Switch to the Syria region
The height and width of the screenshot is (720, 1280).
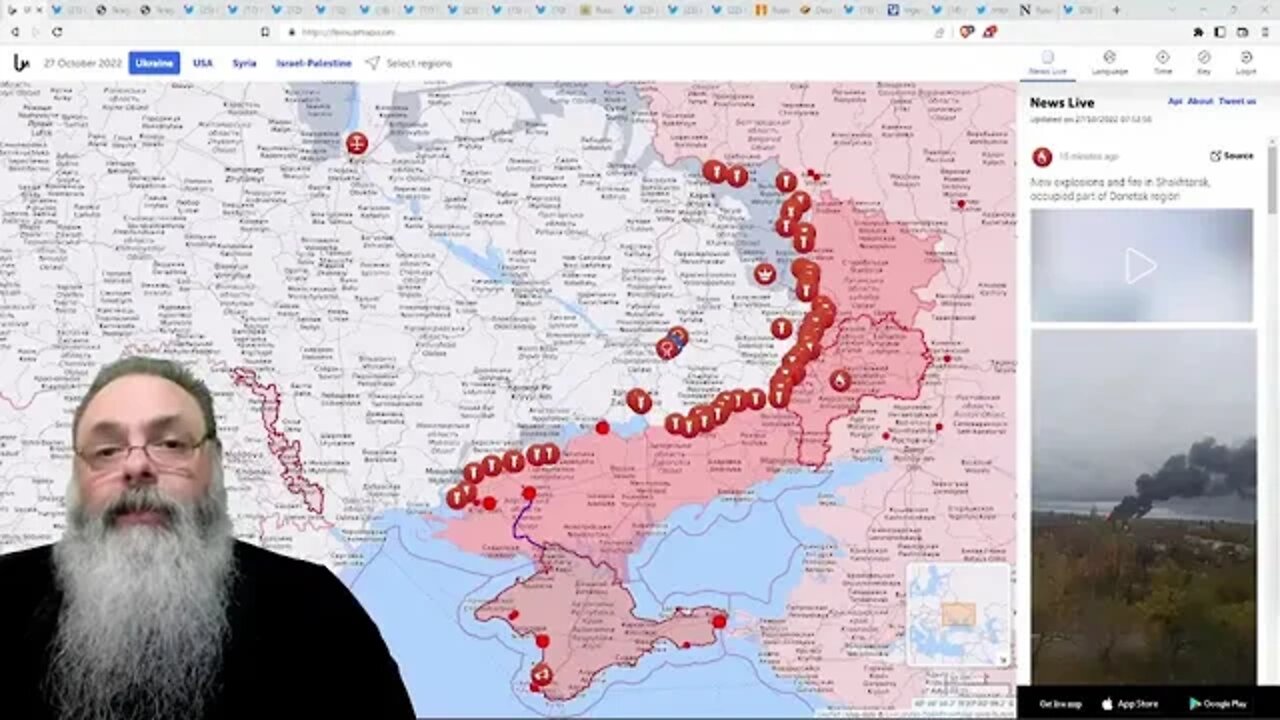tap(244, 63)
